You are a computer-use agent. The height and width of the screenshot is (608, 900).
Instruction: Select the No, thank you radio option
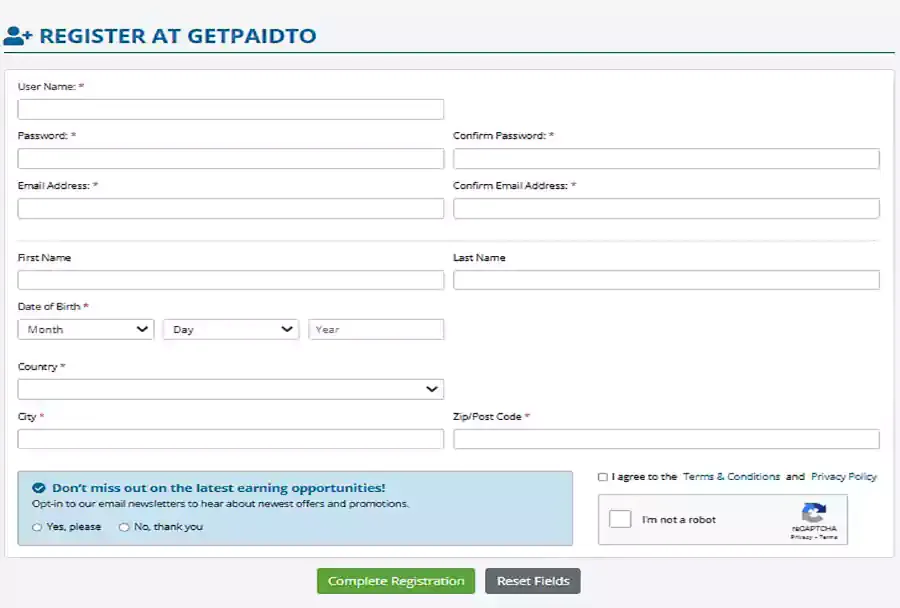click(x=124, y=527)
